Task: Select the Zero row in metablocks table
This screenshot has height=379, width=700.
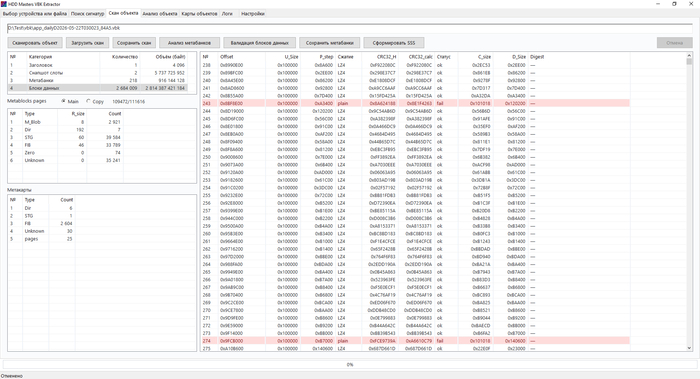Action: point(66,153)
